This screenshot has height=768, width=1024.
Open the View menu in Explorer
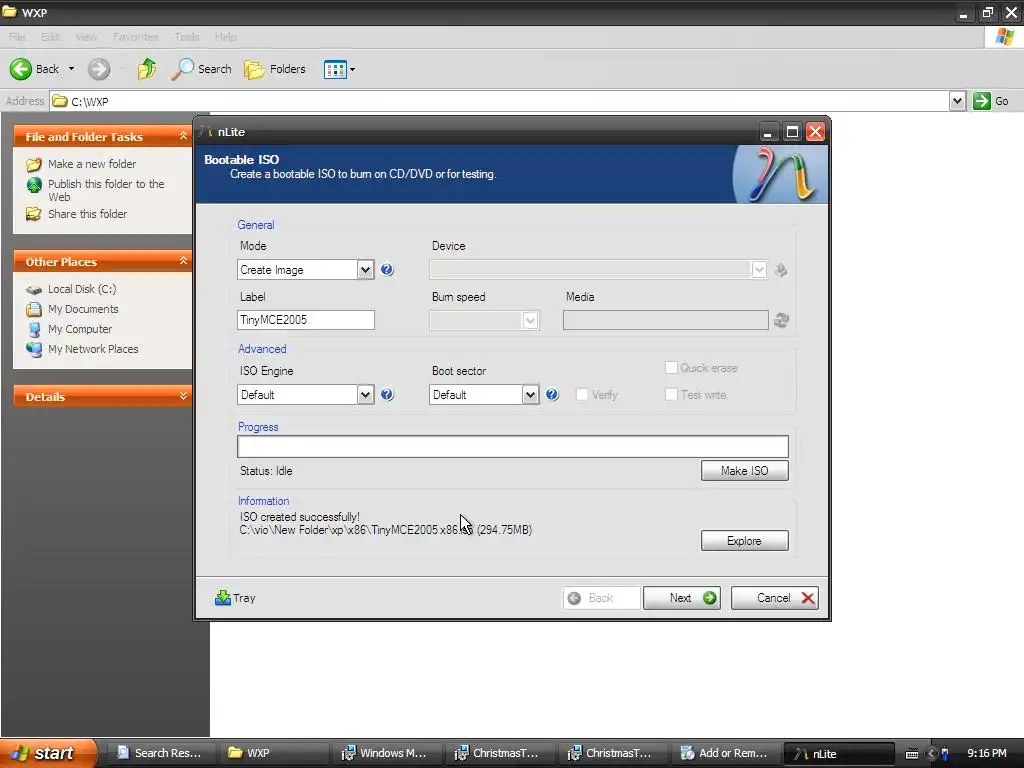tap(86, 37)
